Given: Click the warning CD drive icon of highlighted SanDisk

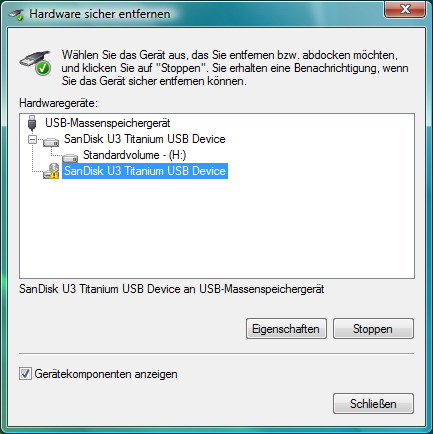Looking at the screenshot, I should pos(51,171).
